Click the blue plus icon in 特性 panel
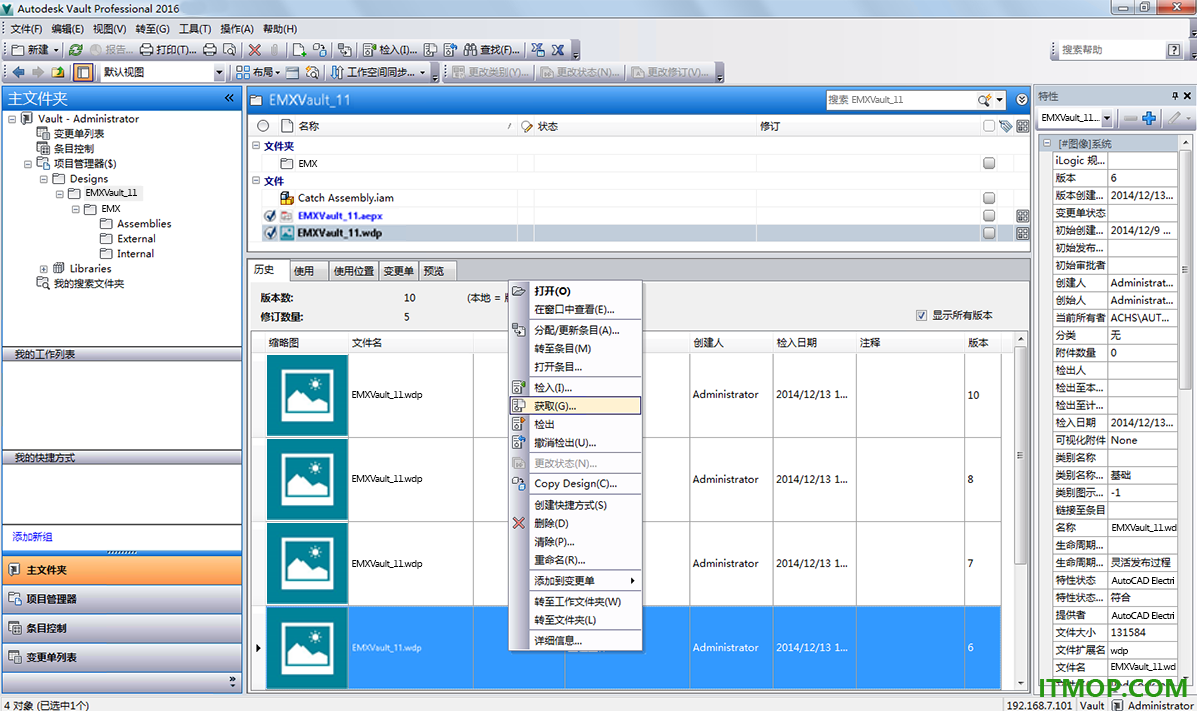The width and height of the screenshot is (1197, 711). pyautogui.click(x=1149, y=118)
